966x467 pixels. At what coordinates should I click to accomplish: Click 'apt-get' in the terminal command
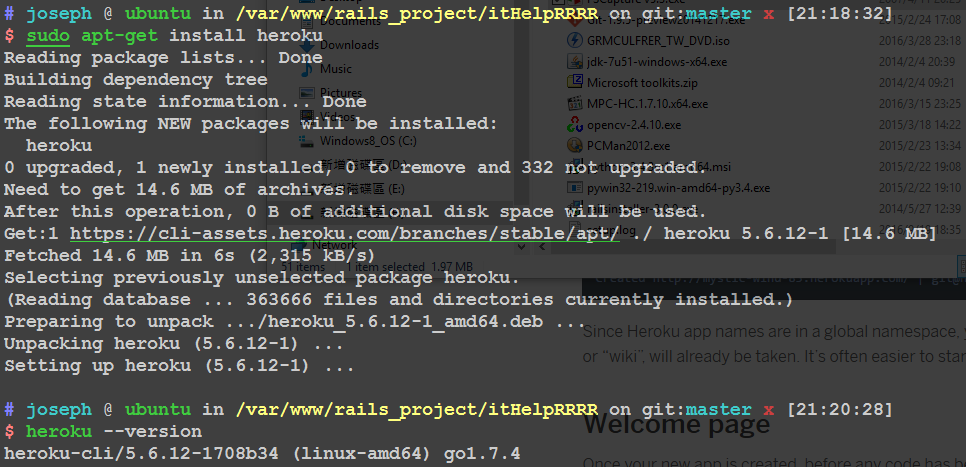(120, 36)
